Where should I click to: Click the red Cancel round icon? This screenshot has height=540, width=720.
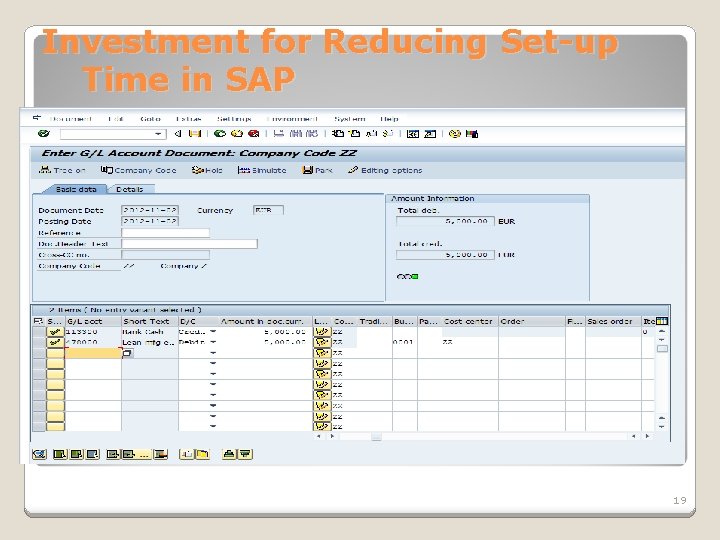click(x=253, y=134)
